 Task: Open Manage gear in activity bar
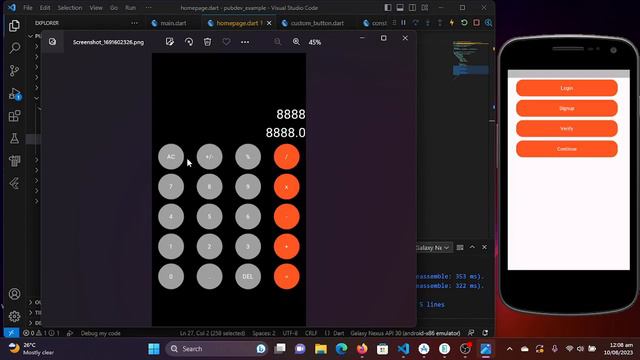pyautogui.click(x=14, y=316)
